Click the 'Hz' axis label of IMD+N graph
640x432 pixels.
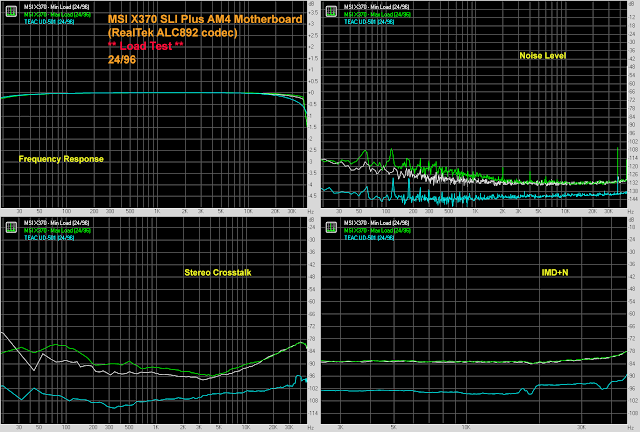(x=631, y=428)
